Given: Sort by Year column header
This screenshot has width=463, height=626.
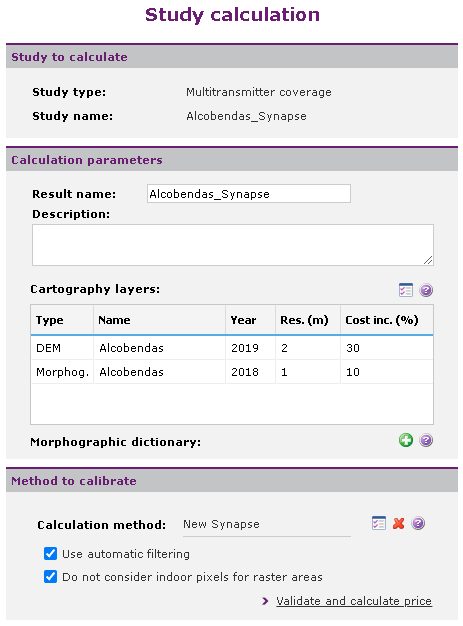Looking at the screenshot, I should pyautogui.click(x=250, y=320).
